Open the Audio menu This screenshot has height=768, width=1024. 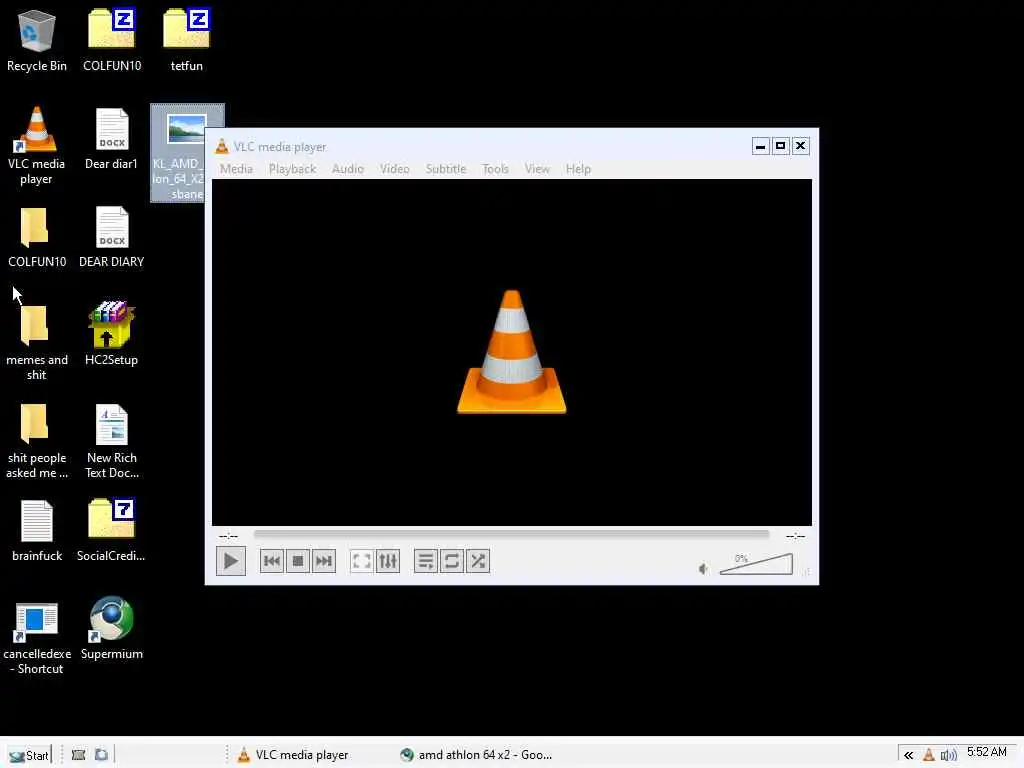click(347, 168)
